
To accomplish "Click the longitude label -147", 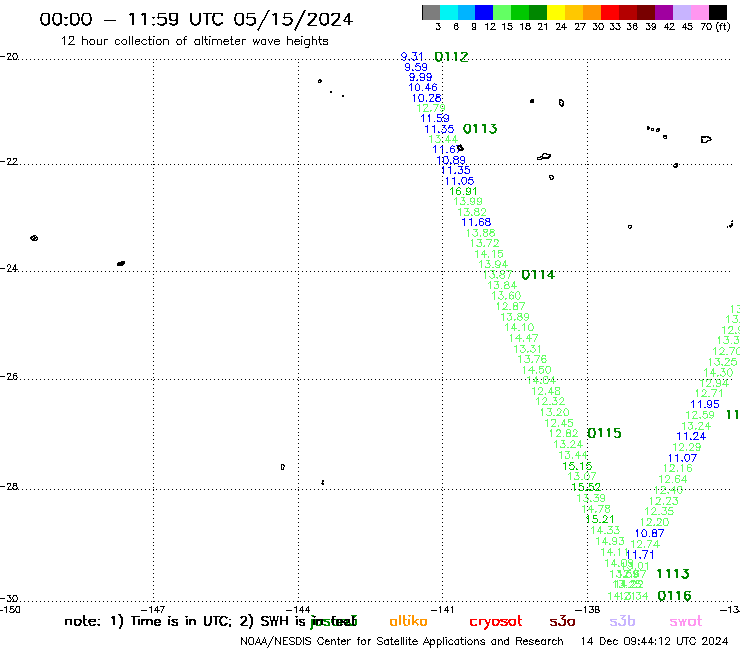I will (x=153, y=610).
